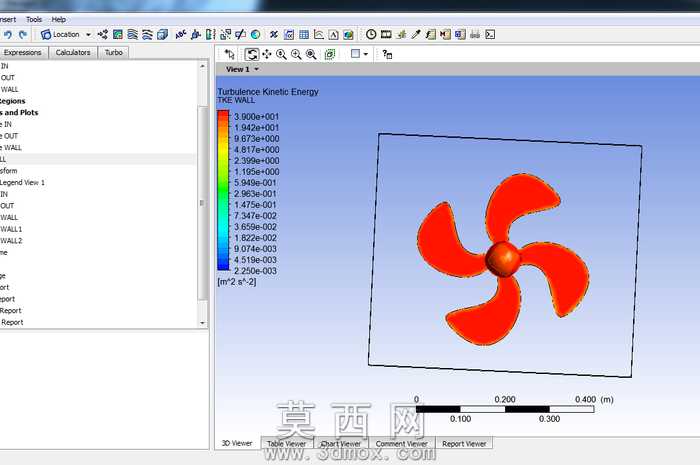Open the Command Editor terminal icon
This screenshot has width=700, height=465.
490,34
